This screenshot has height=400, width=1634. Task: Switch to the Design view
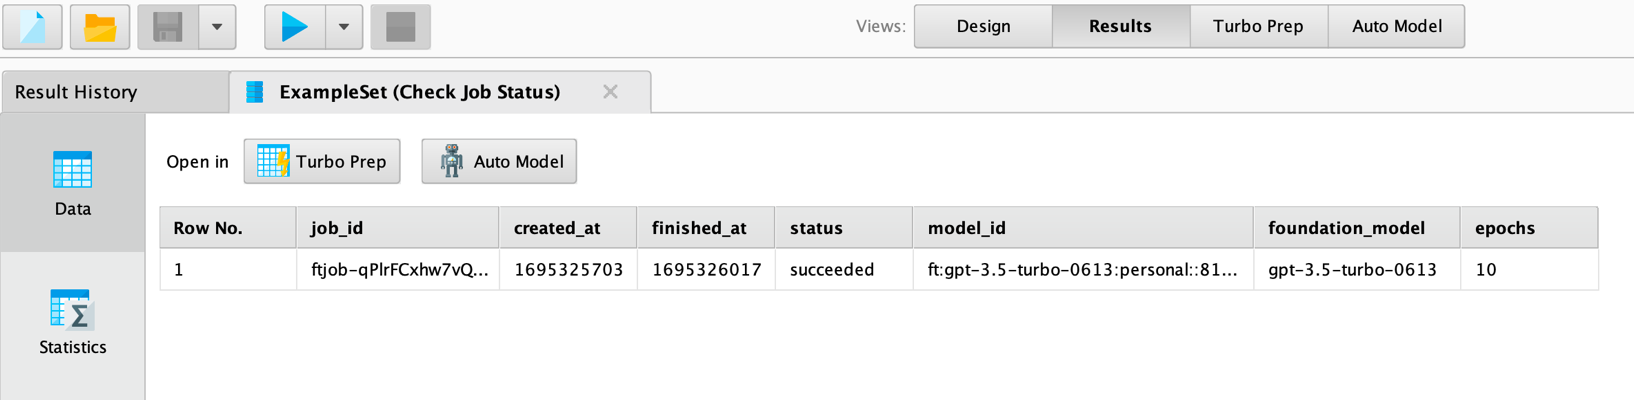983,27
